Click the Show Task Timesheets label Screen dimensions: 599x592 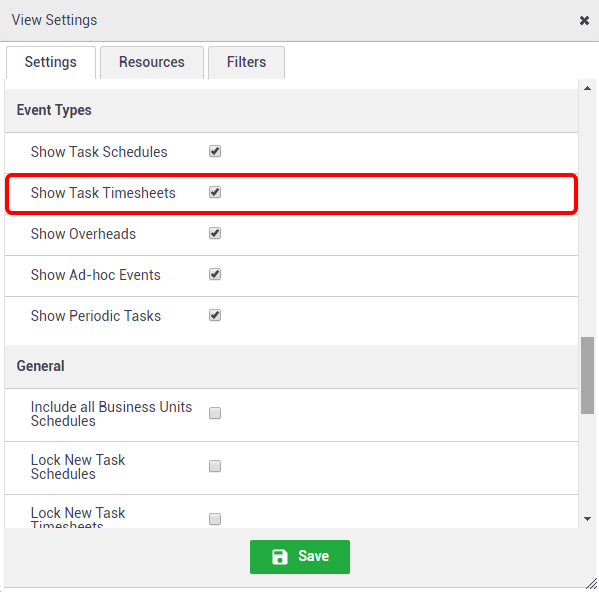(x=103, y=192)
